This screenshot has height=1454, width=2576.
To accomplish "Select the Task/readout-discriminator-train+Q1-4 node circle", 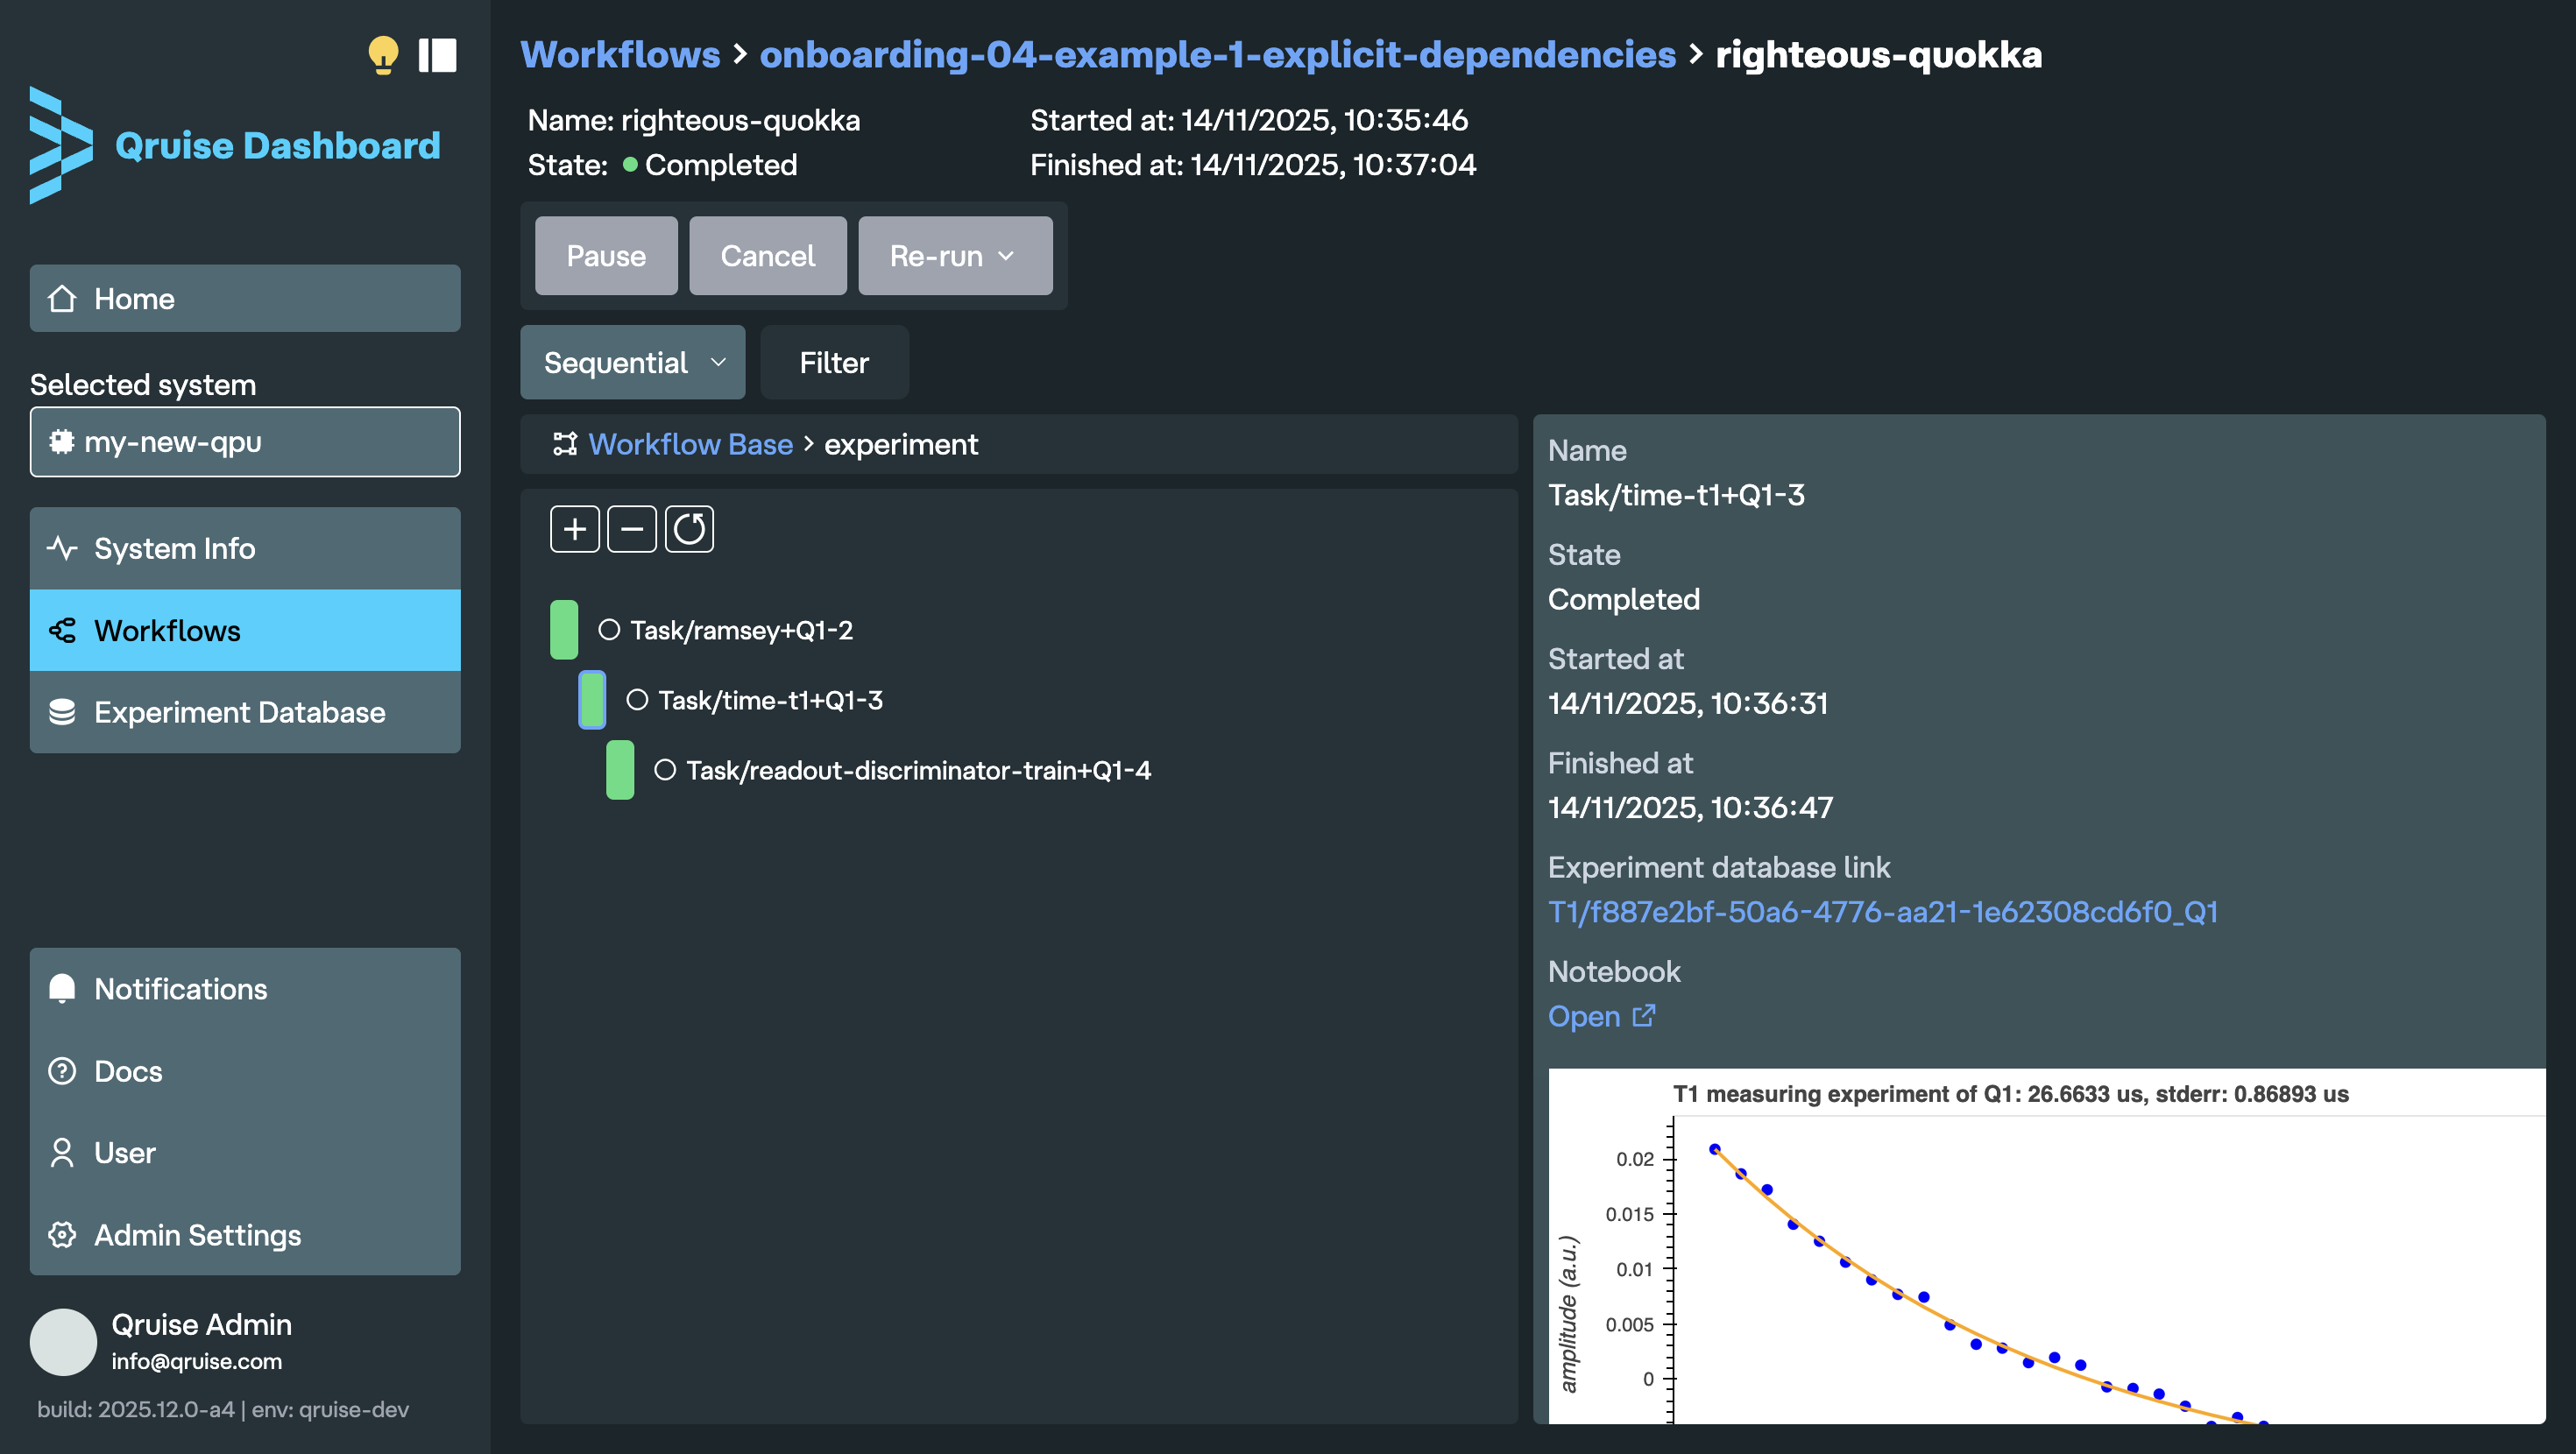I will coord(667,770).
